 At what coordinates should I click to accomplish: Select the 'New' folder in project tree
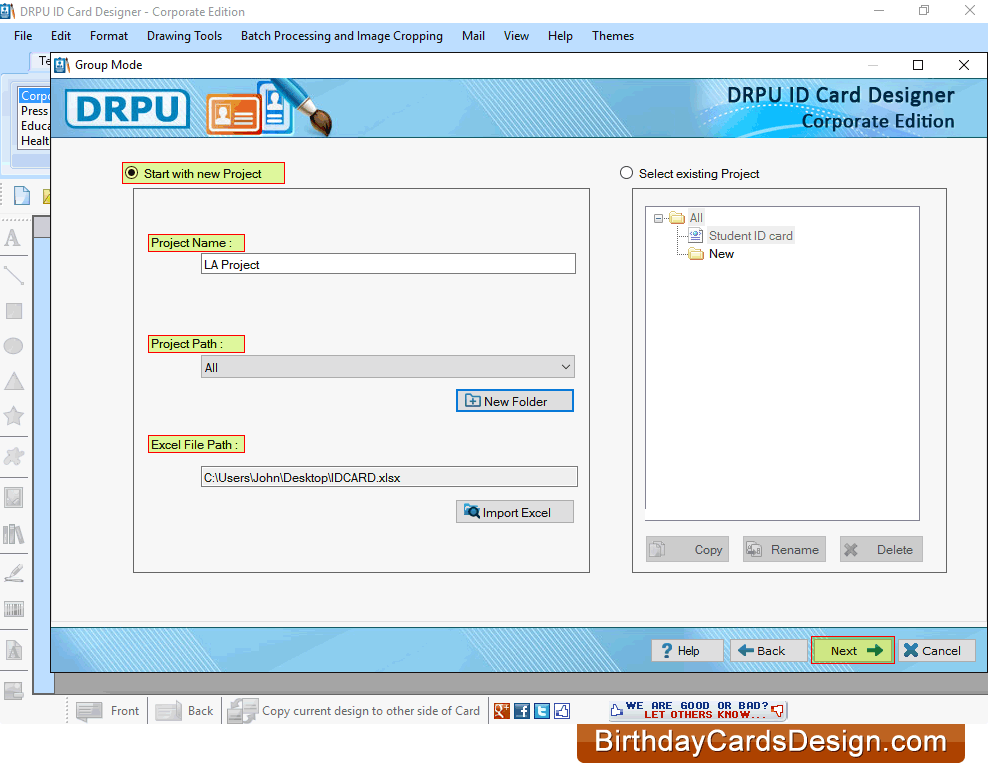pyautogui.click(x=721, y=254)
